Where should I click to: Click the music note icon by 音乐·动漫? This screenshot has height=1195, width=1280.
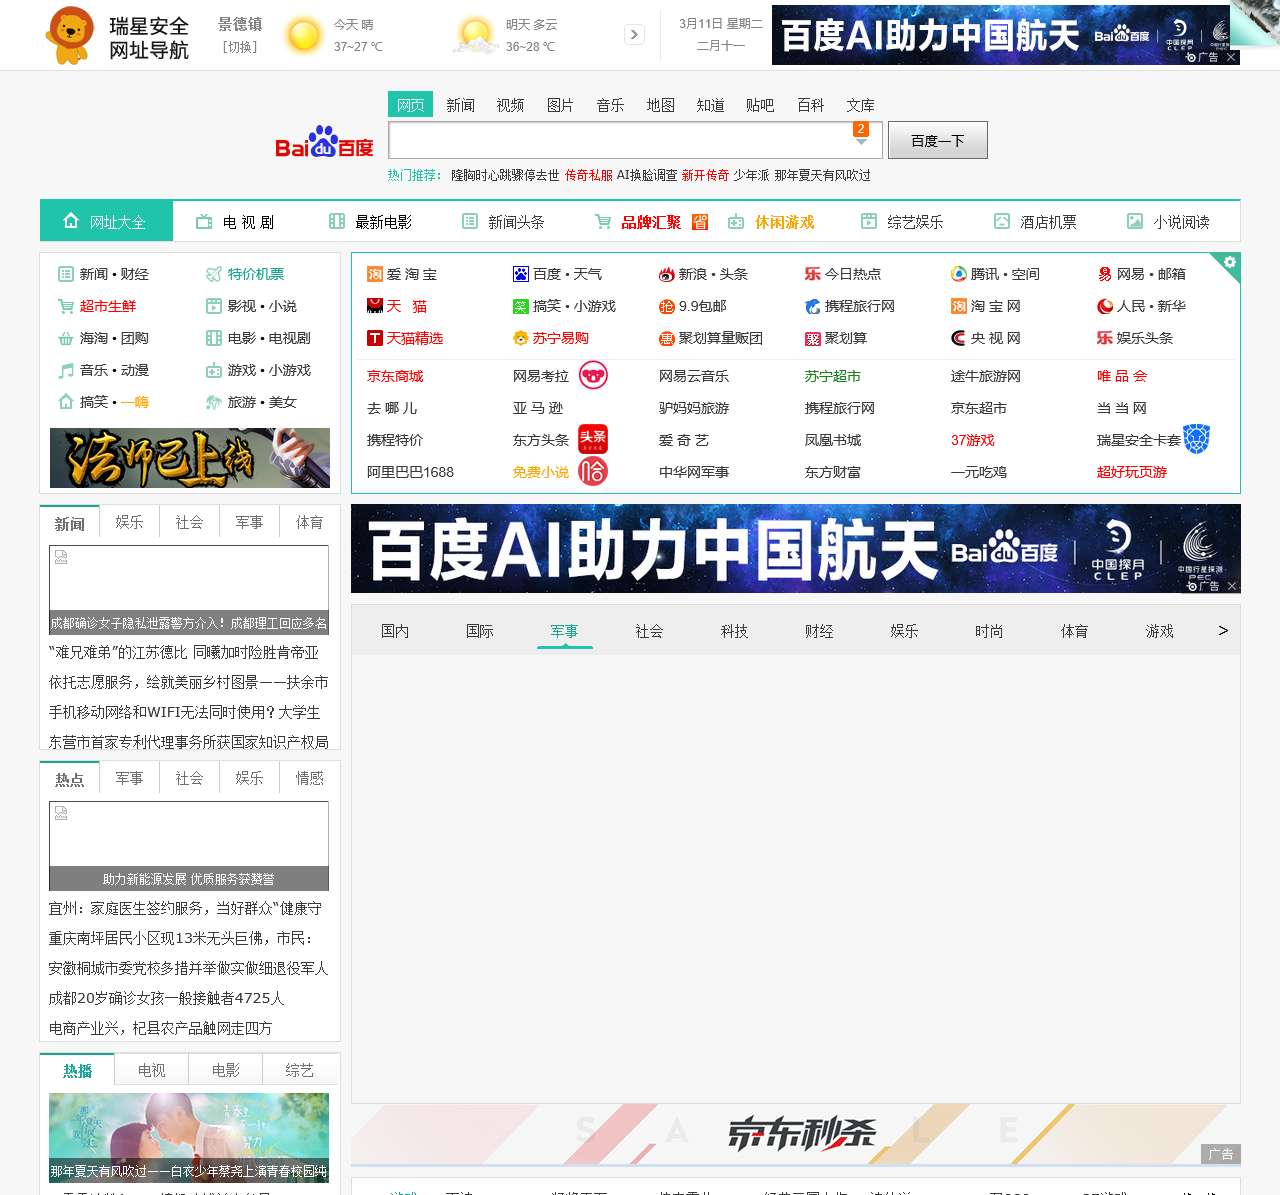pos(66,370)
